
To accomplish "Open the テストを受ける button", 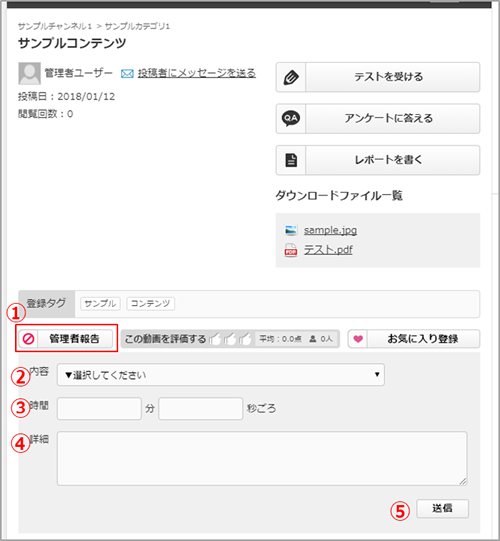I will pos(378,77).
